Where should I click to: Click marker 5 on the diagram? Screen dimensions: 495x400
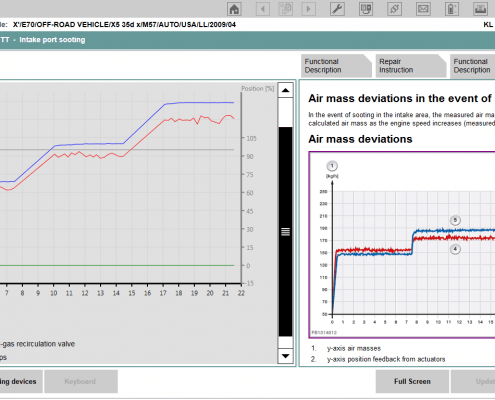point(455,220)
